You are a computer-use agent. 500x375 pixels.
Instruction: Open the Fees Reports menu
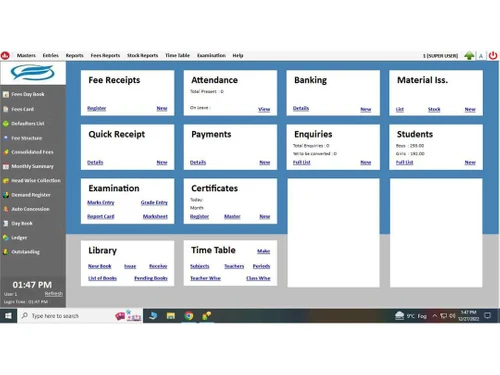coord(105,56)
